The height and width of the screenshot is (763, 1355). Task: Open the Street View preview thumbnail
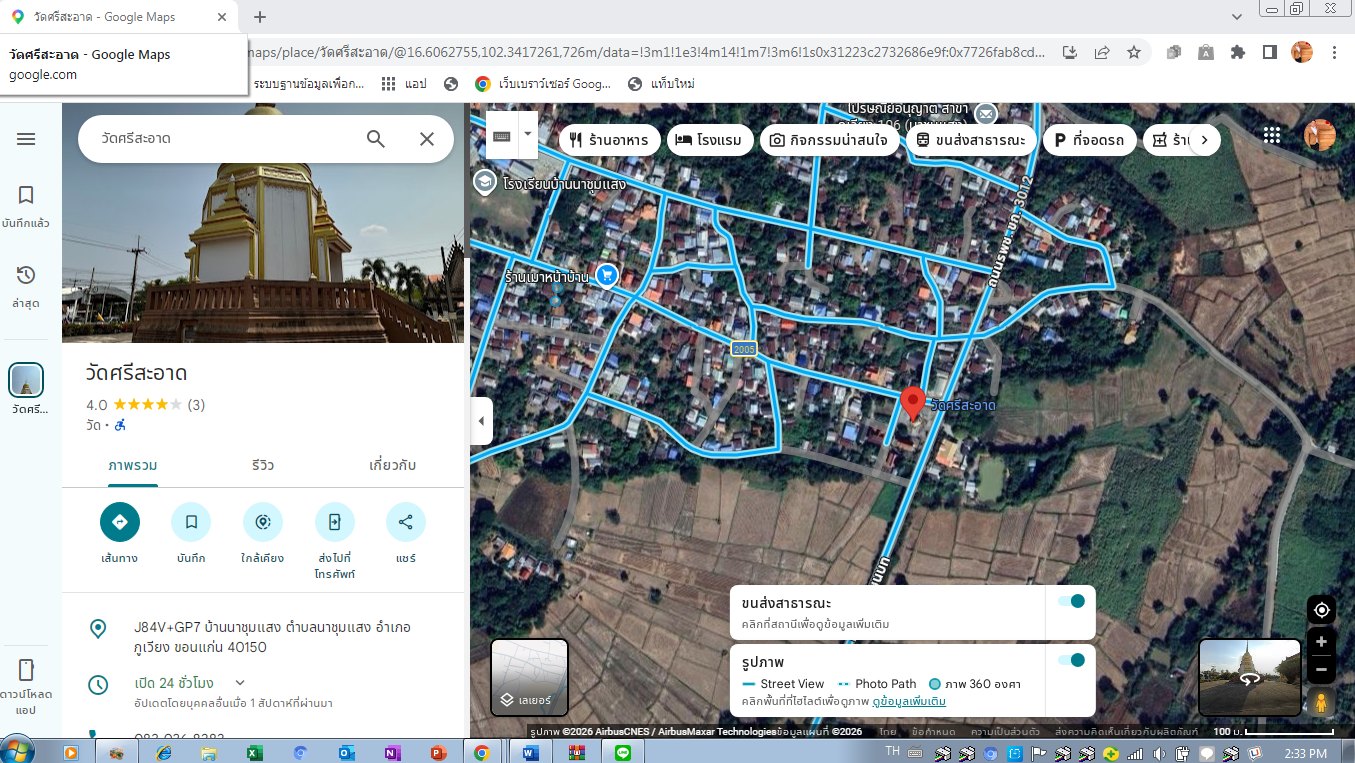(1250, 677)
